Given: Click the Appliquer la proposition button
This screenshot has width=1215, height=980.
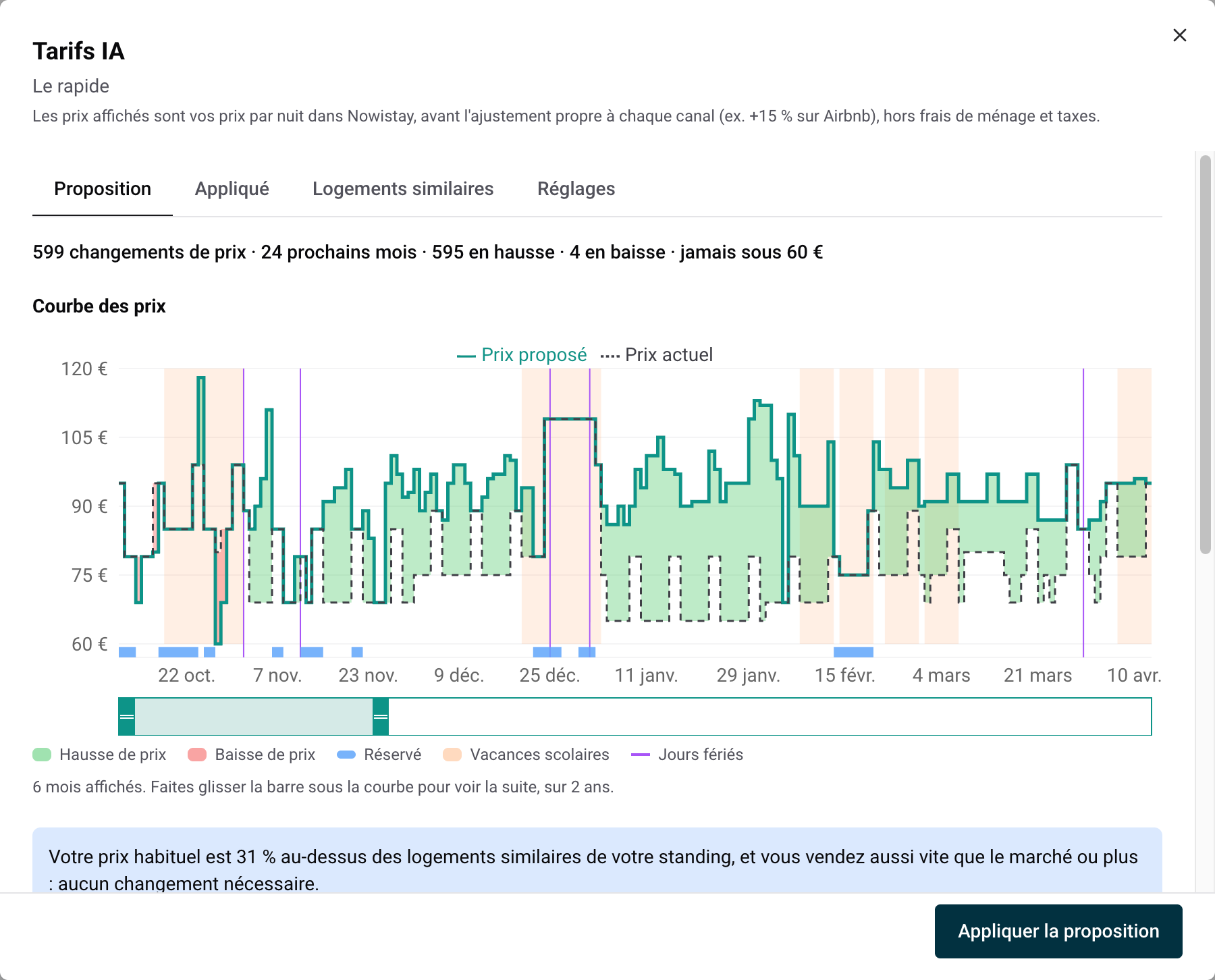Looking at the screenshot, I should click(1059, 931).
